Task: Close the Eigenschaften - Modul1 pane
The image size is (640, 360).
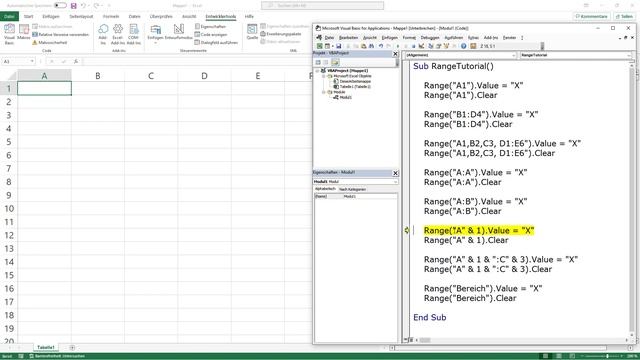Action: (395, 173)
